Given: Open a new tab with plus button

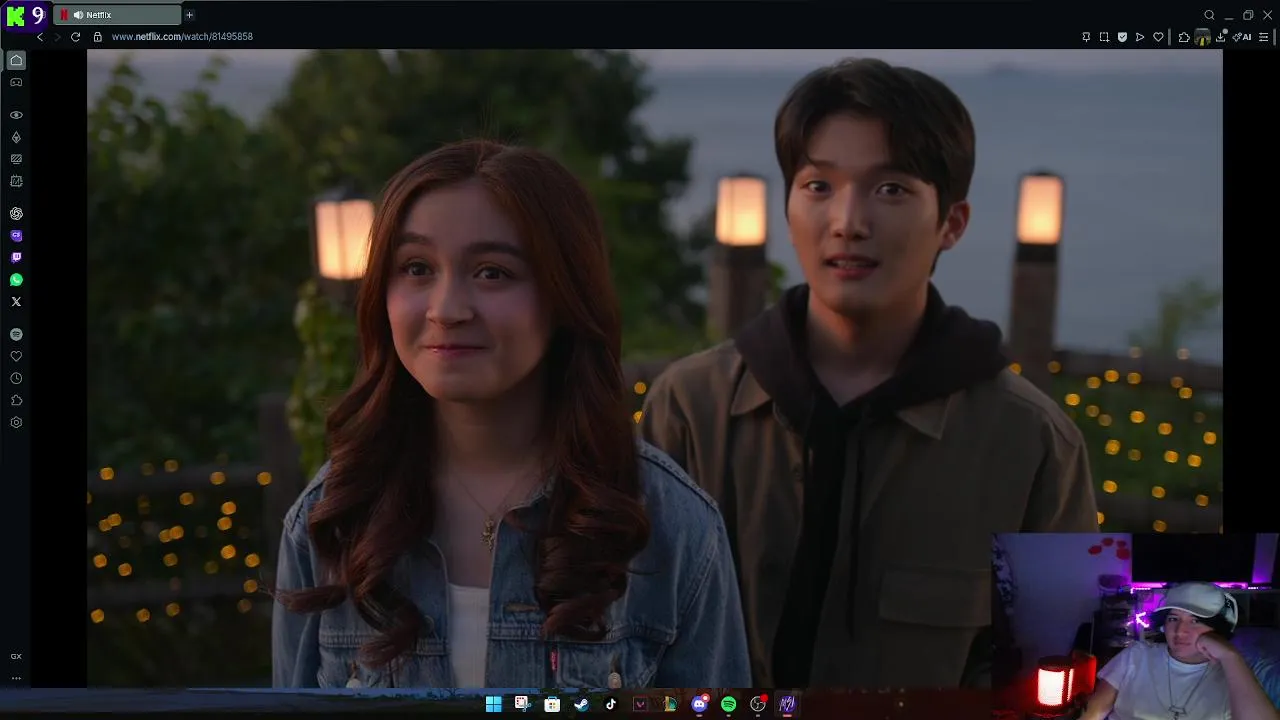Looking at the screenshot, I should tap(189, 15).
